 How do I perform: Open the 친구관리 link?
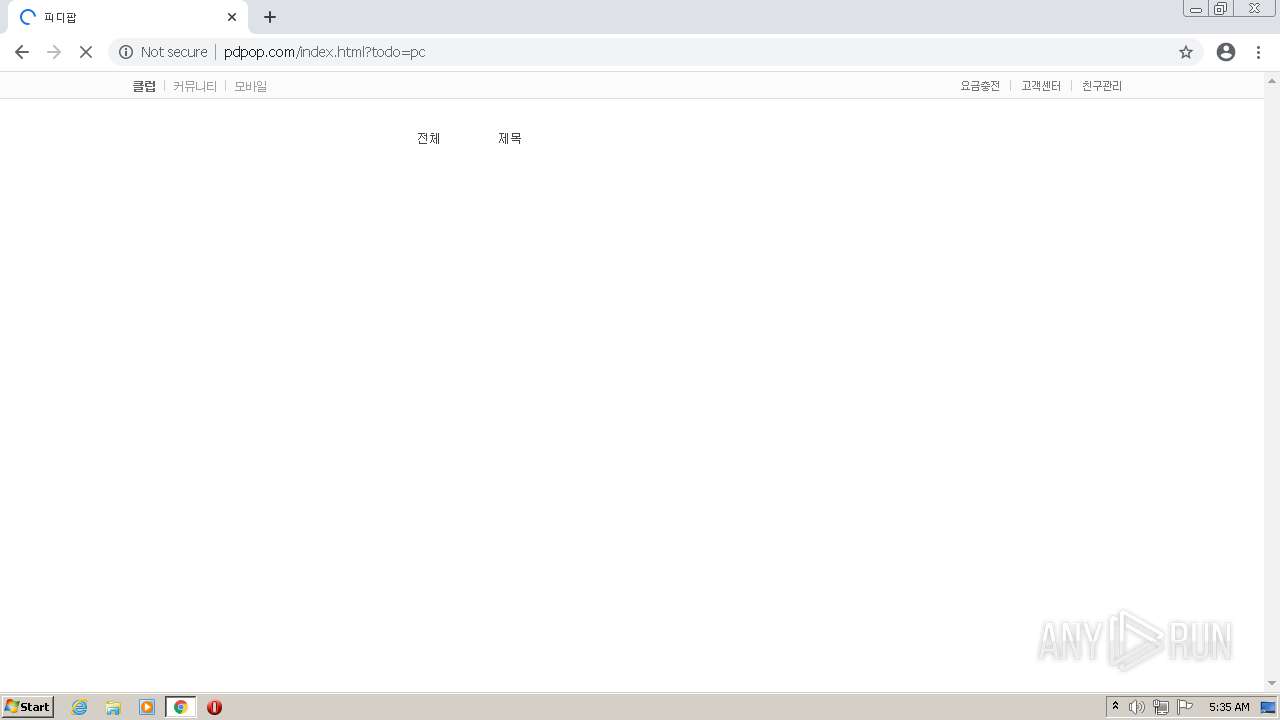click(1102, 86)
